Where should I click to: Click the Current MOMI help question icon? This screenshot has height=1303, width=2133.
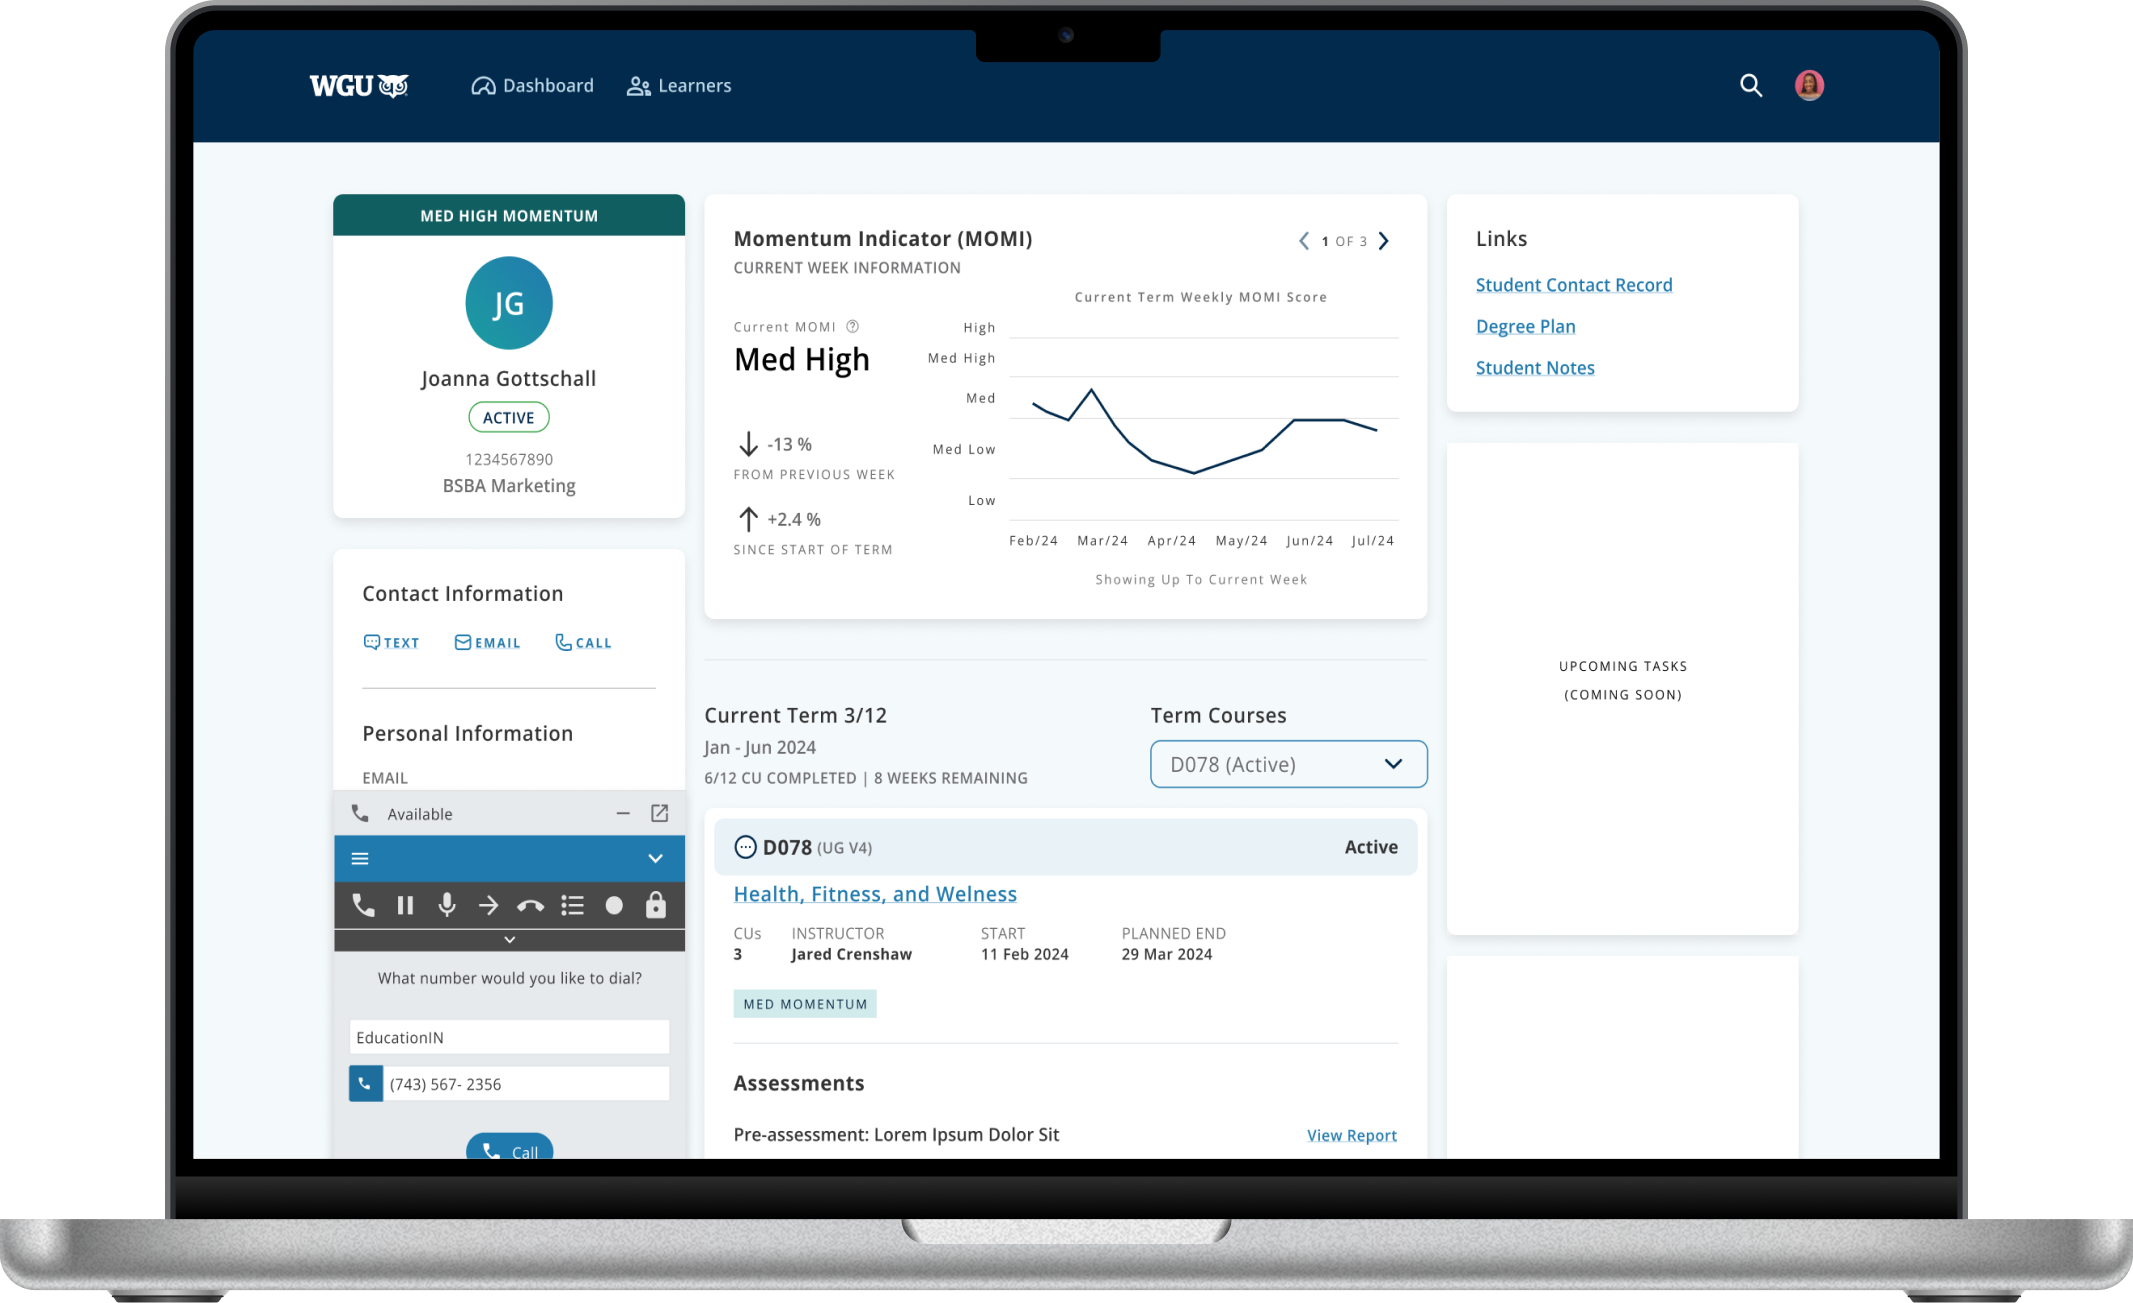(x=853, y=327)
